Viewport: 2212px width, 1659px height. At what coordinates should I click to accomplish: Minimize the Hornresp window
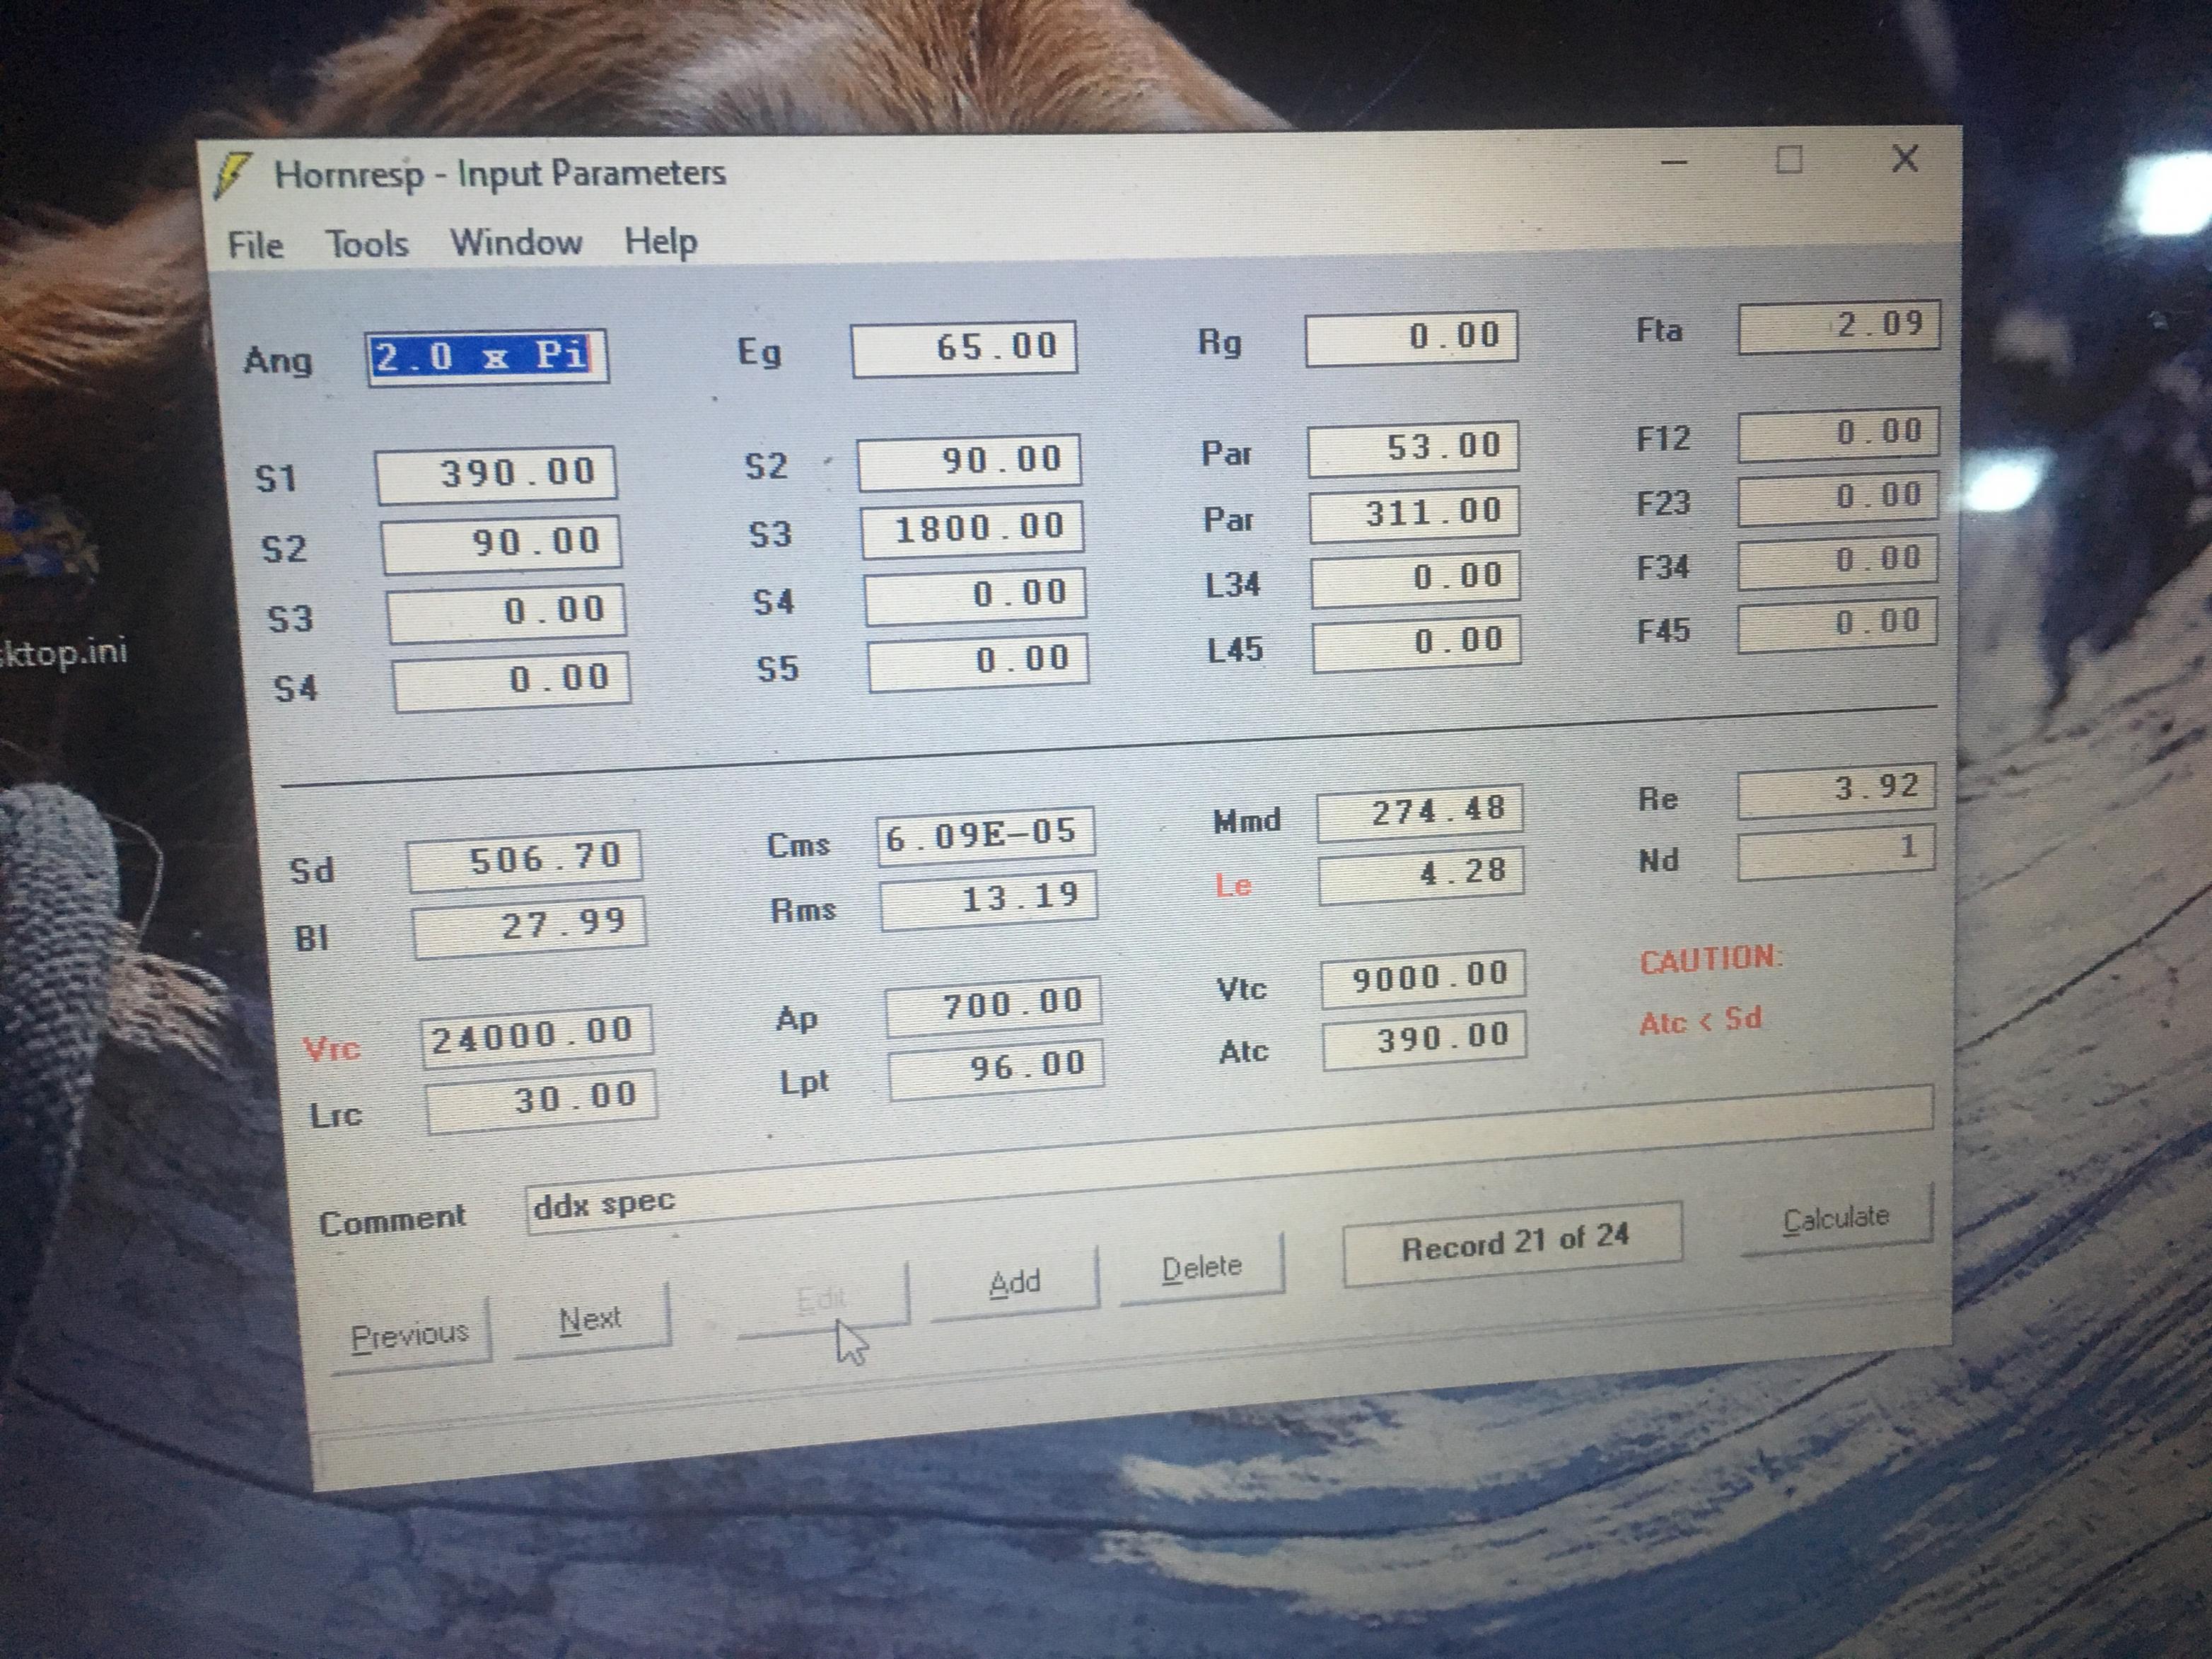point(1674,162)
